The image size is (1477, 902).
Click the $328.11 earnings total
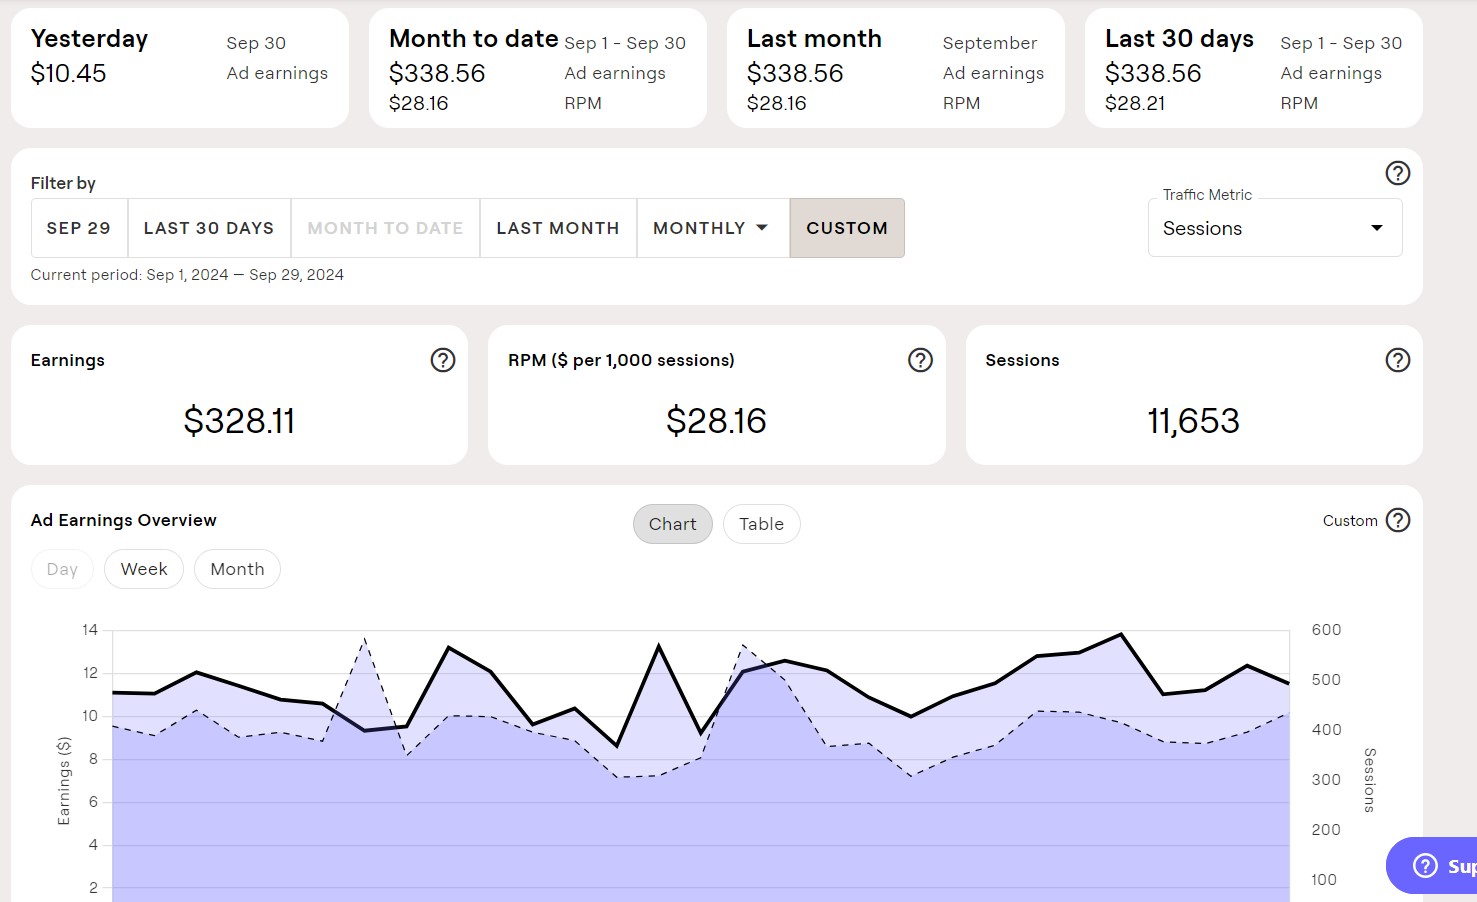(239, 421)
